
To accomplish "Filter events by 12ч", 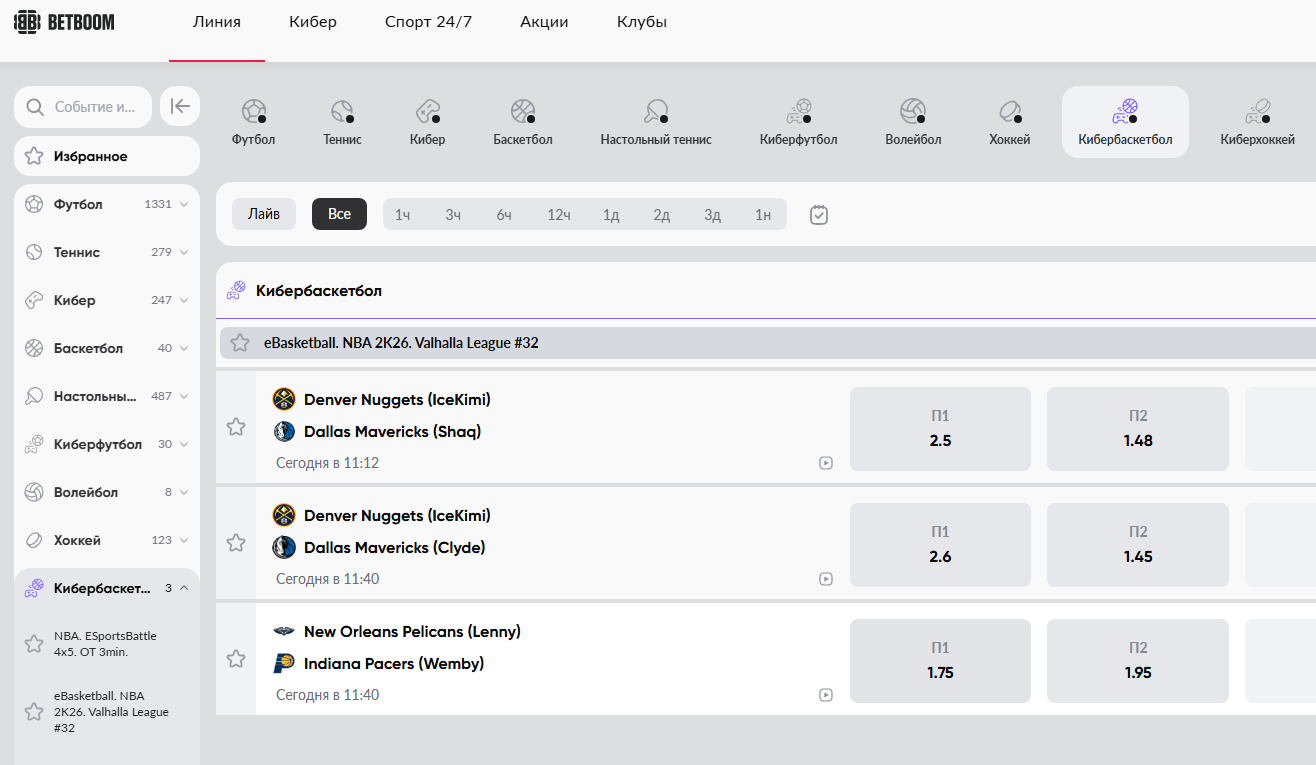I will point(559,214).
